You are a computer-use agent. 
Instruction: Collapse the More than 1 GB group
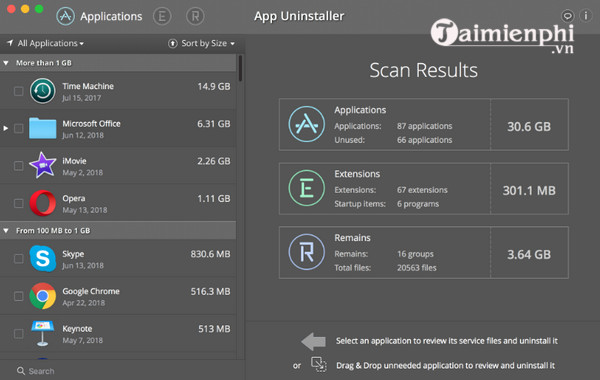[x=6, y=63]
